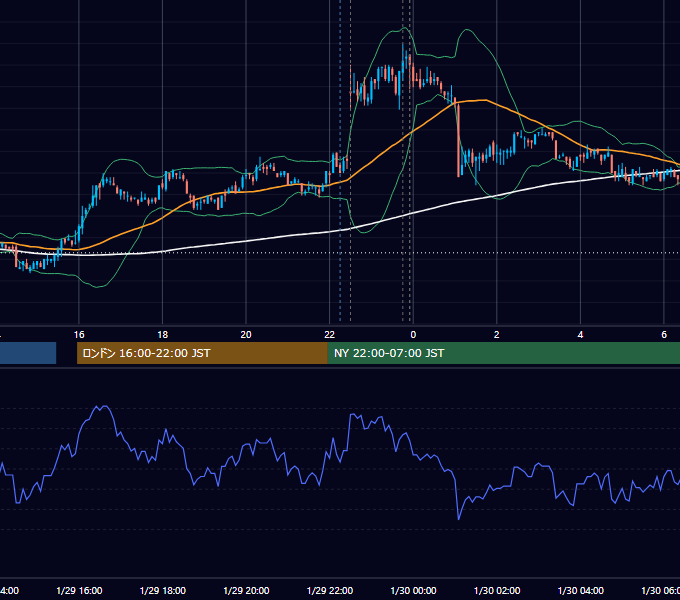The image size is (680, 600).
Task: Select the 1/30 00:00 time label
Action: click(413, 591)
